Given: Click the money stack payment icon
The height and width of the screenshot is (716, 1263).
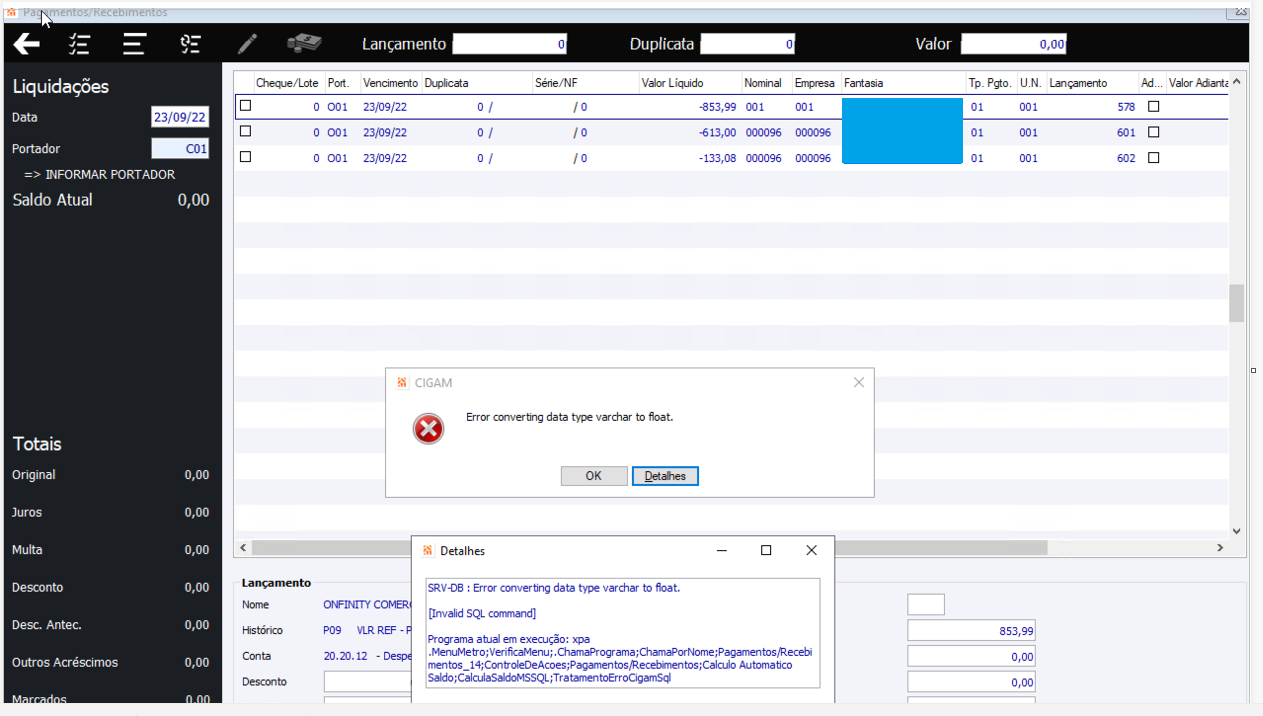Looking at the screenshot, I should pos(305,43).
